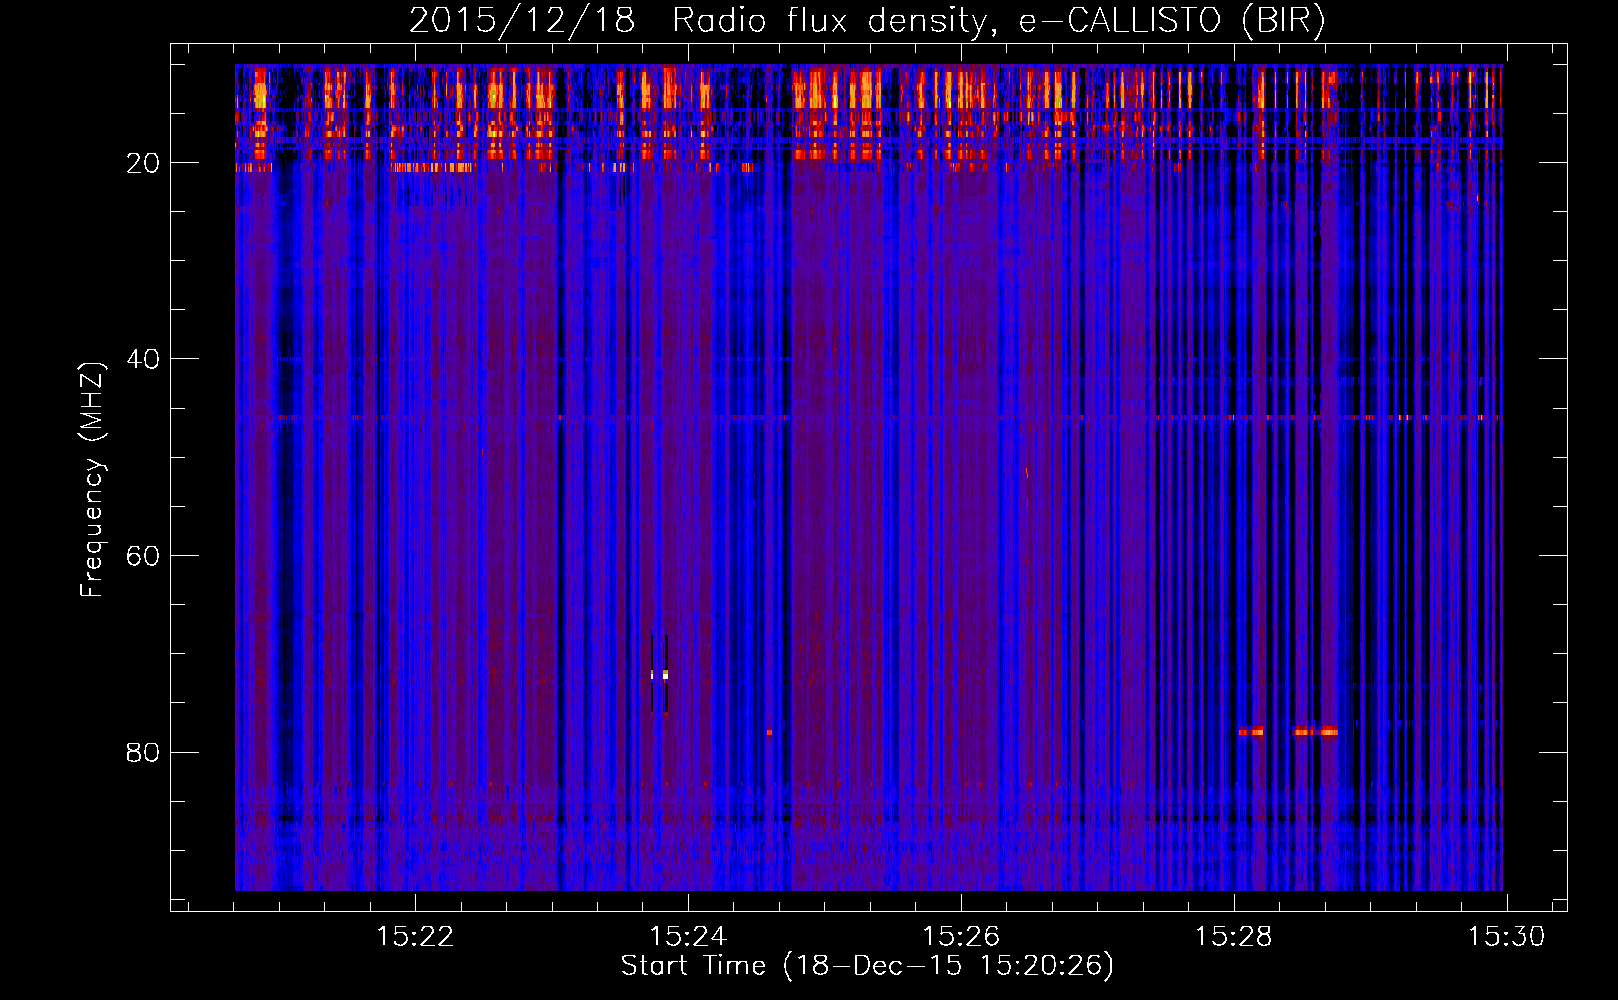Viewport: 1618px width, 1000px height.
Task: Click the 15:22 time tick label
Action: (415, 937)
